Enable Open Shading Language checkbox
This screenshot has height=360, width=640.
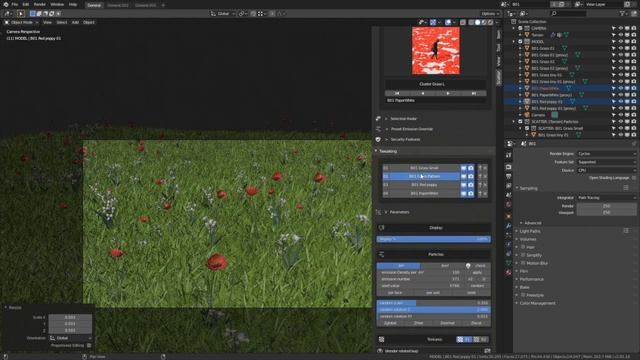[x=634, y=178]
